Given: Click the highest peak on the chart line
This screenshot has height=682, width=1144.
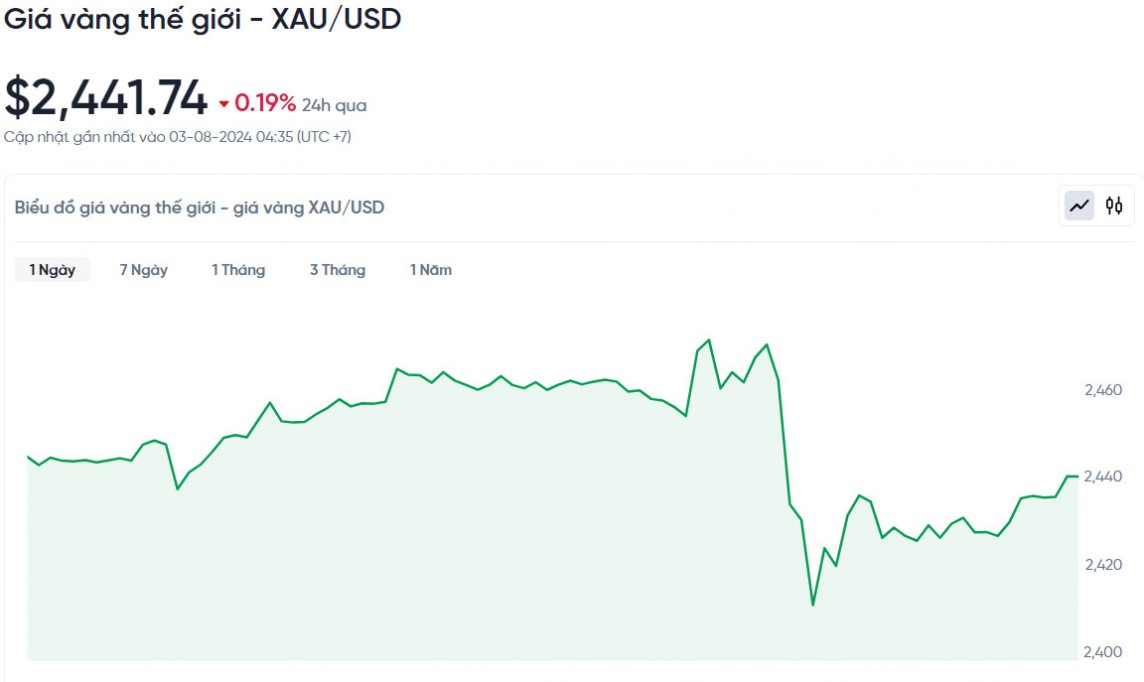Looking at the screenshot, I should coord(709,340).
